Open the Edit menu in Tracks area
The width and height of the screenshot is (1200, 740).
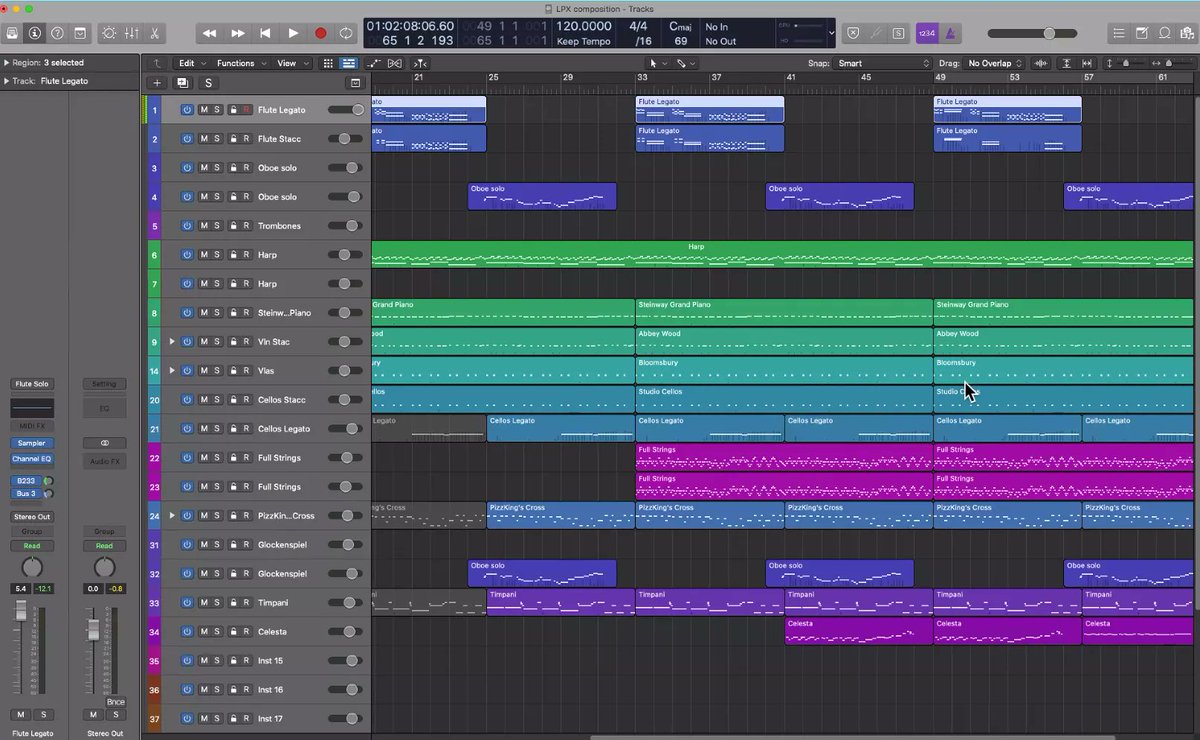click(191, 63)
